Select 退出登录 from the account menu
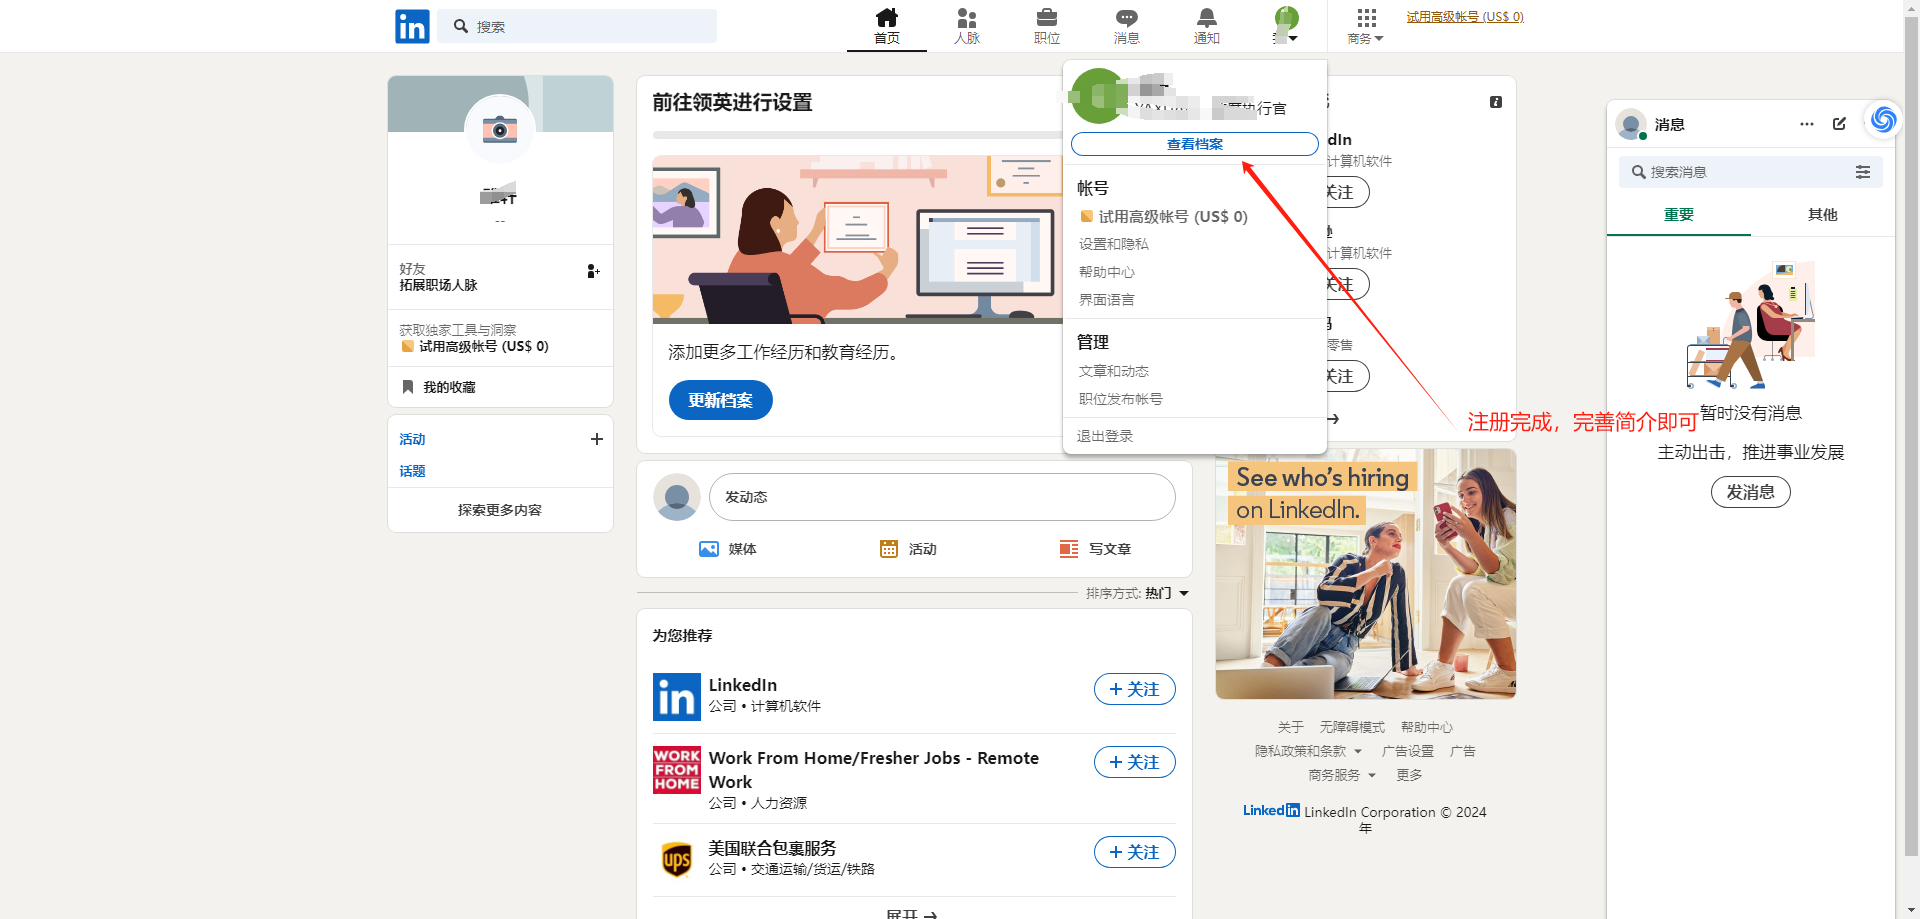This screenshot has width=1920, height=919. pos(1104,435)
